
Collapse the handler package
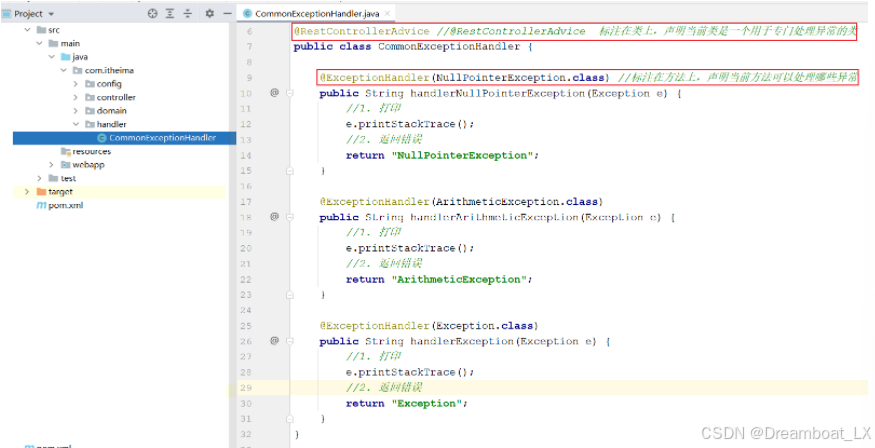(76, 124)
